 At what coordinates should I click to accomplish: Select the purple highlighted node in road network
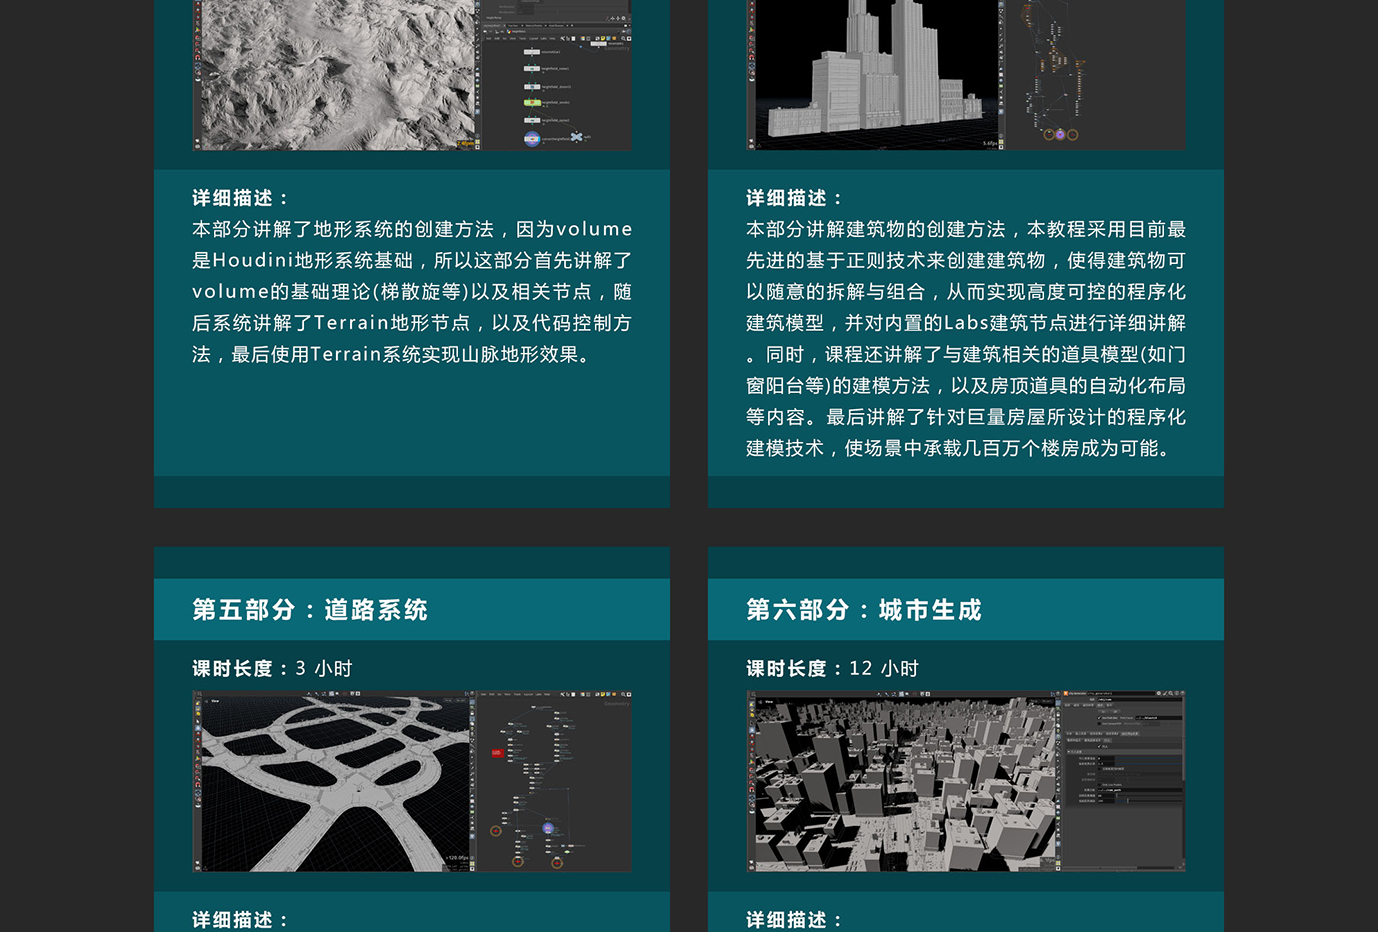pos(548,828)
